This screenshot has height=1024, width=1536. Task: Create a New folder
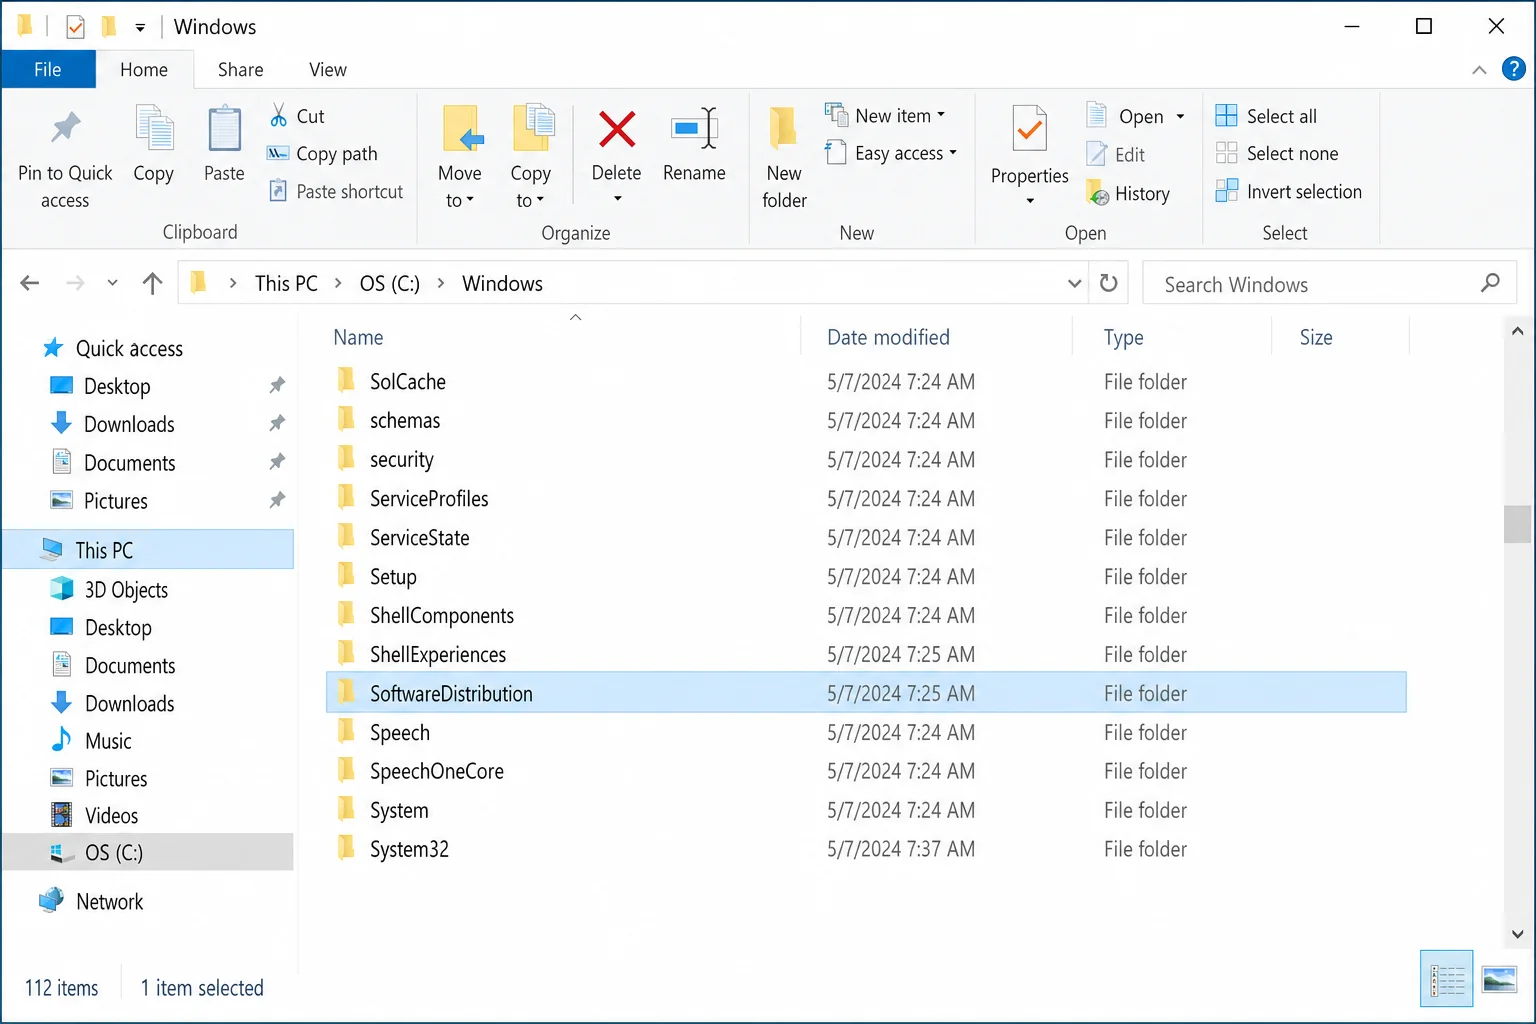(784, 158)
